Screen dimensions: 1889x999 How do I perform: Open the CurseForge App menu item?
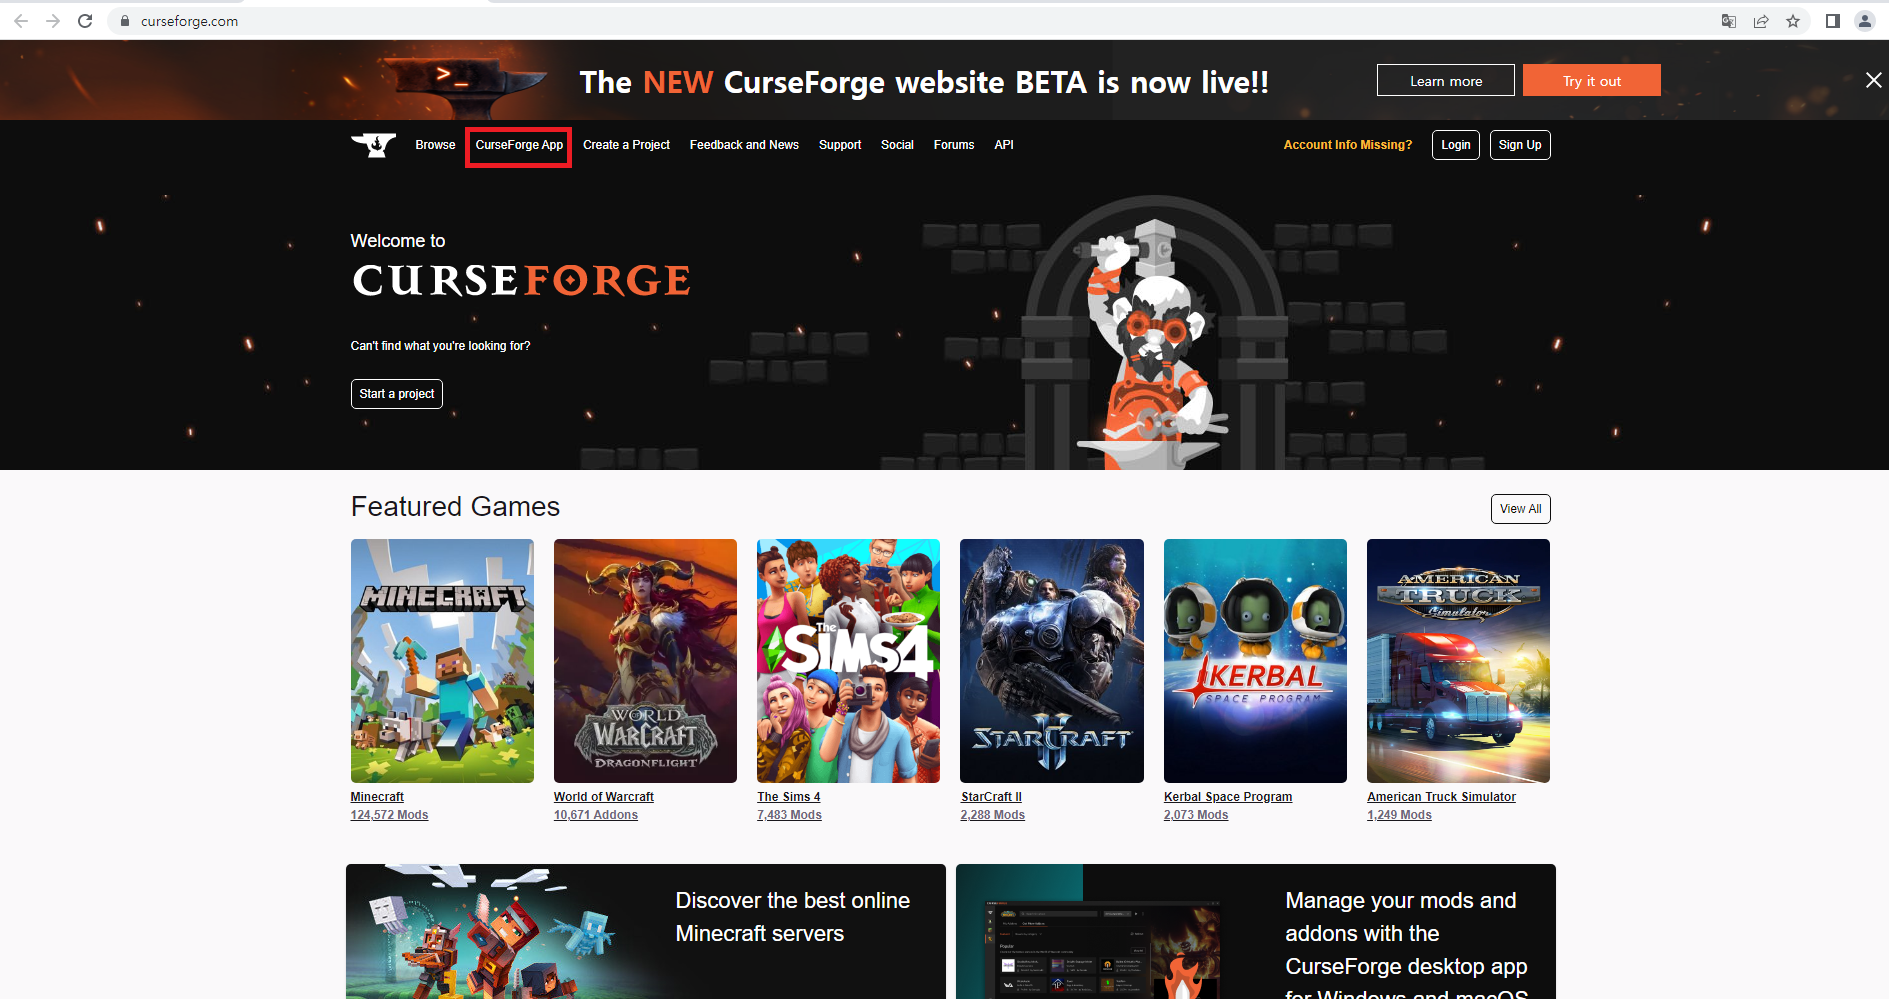[x=519, y=145]
